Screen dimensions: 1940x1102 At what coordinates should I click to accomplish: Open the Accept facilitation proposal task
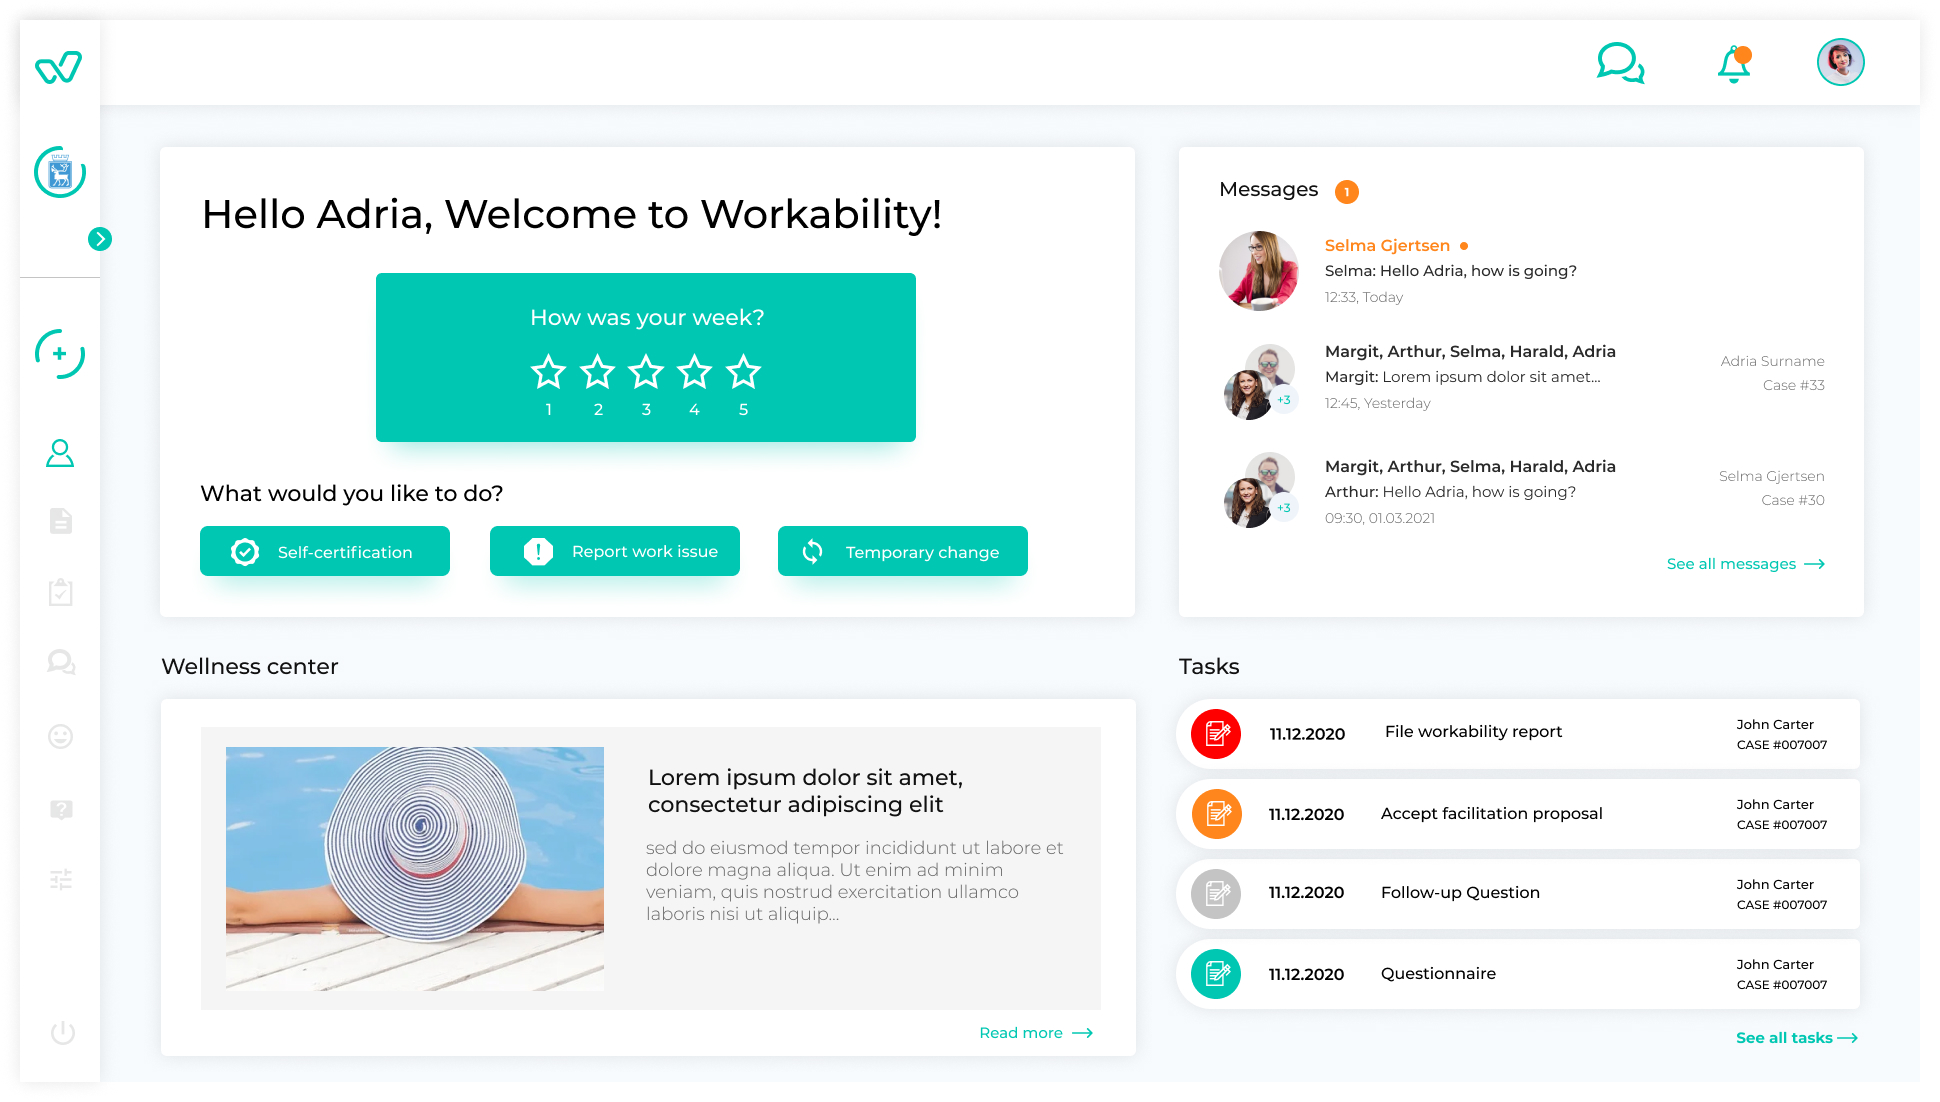pyautogui.click(x=1518, y=814)
